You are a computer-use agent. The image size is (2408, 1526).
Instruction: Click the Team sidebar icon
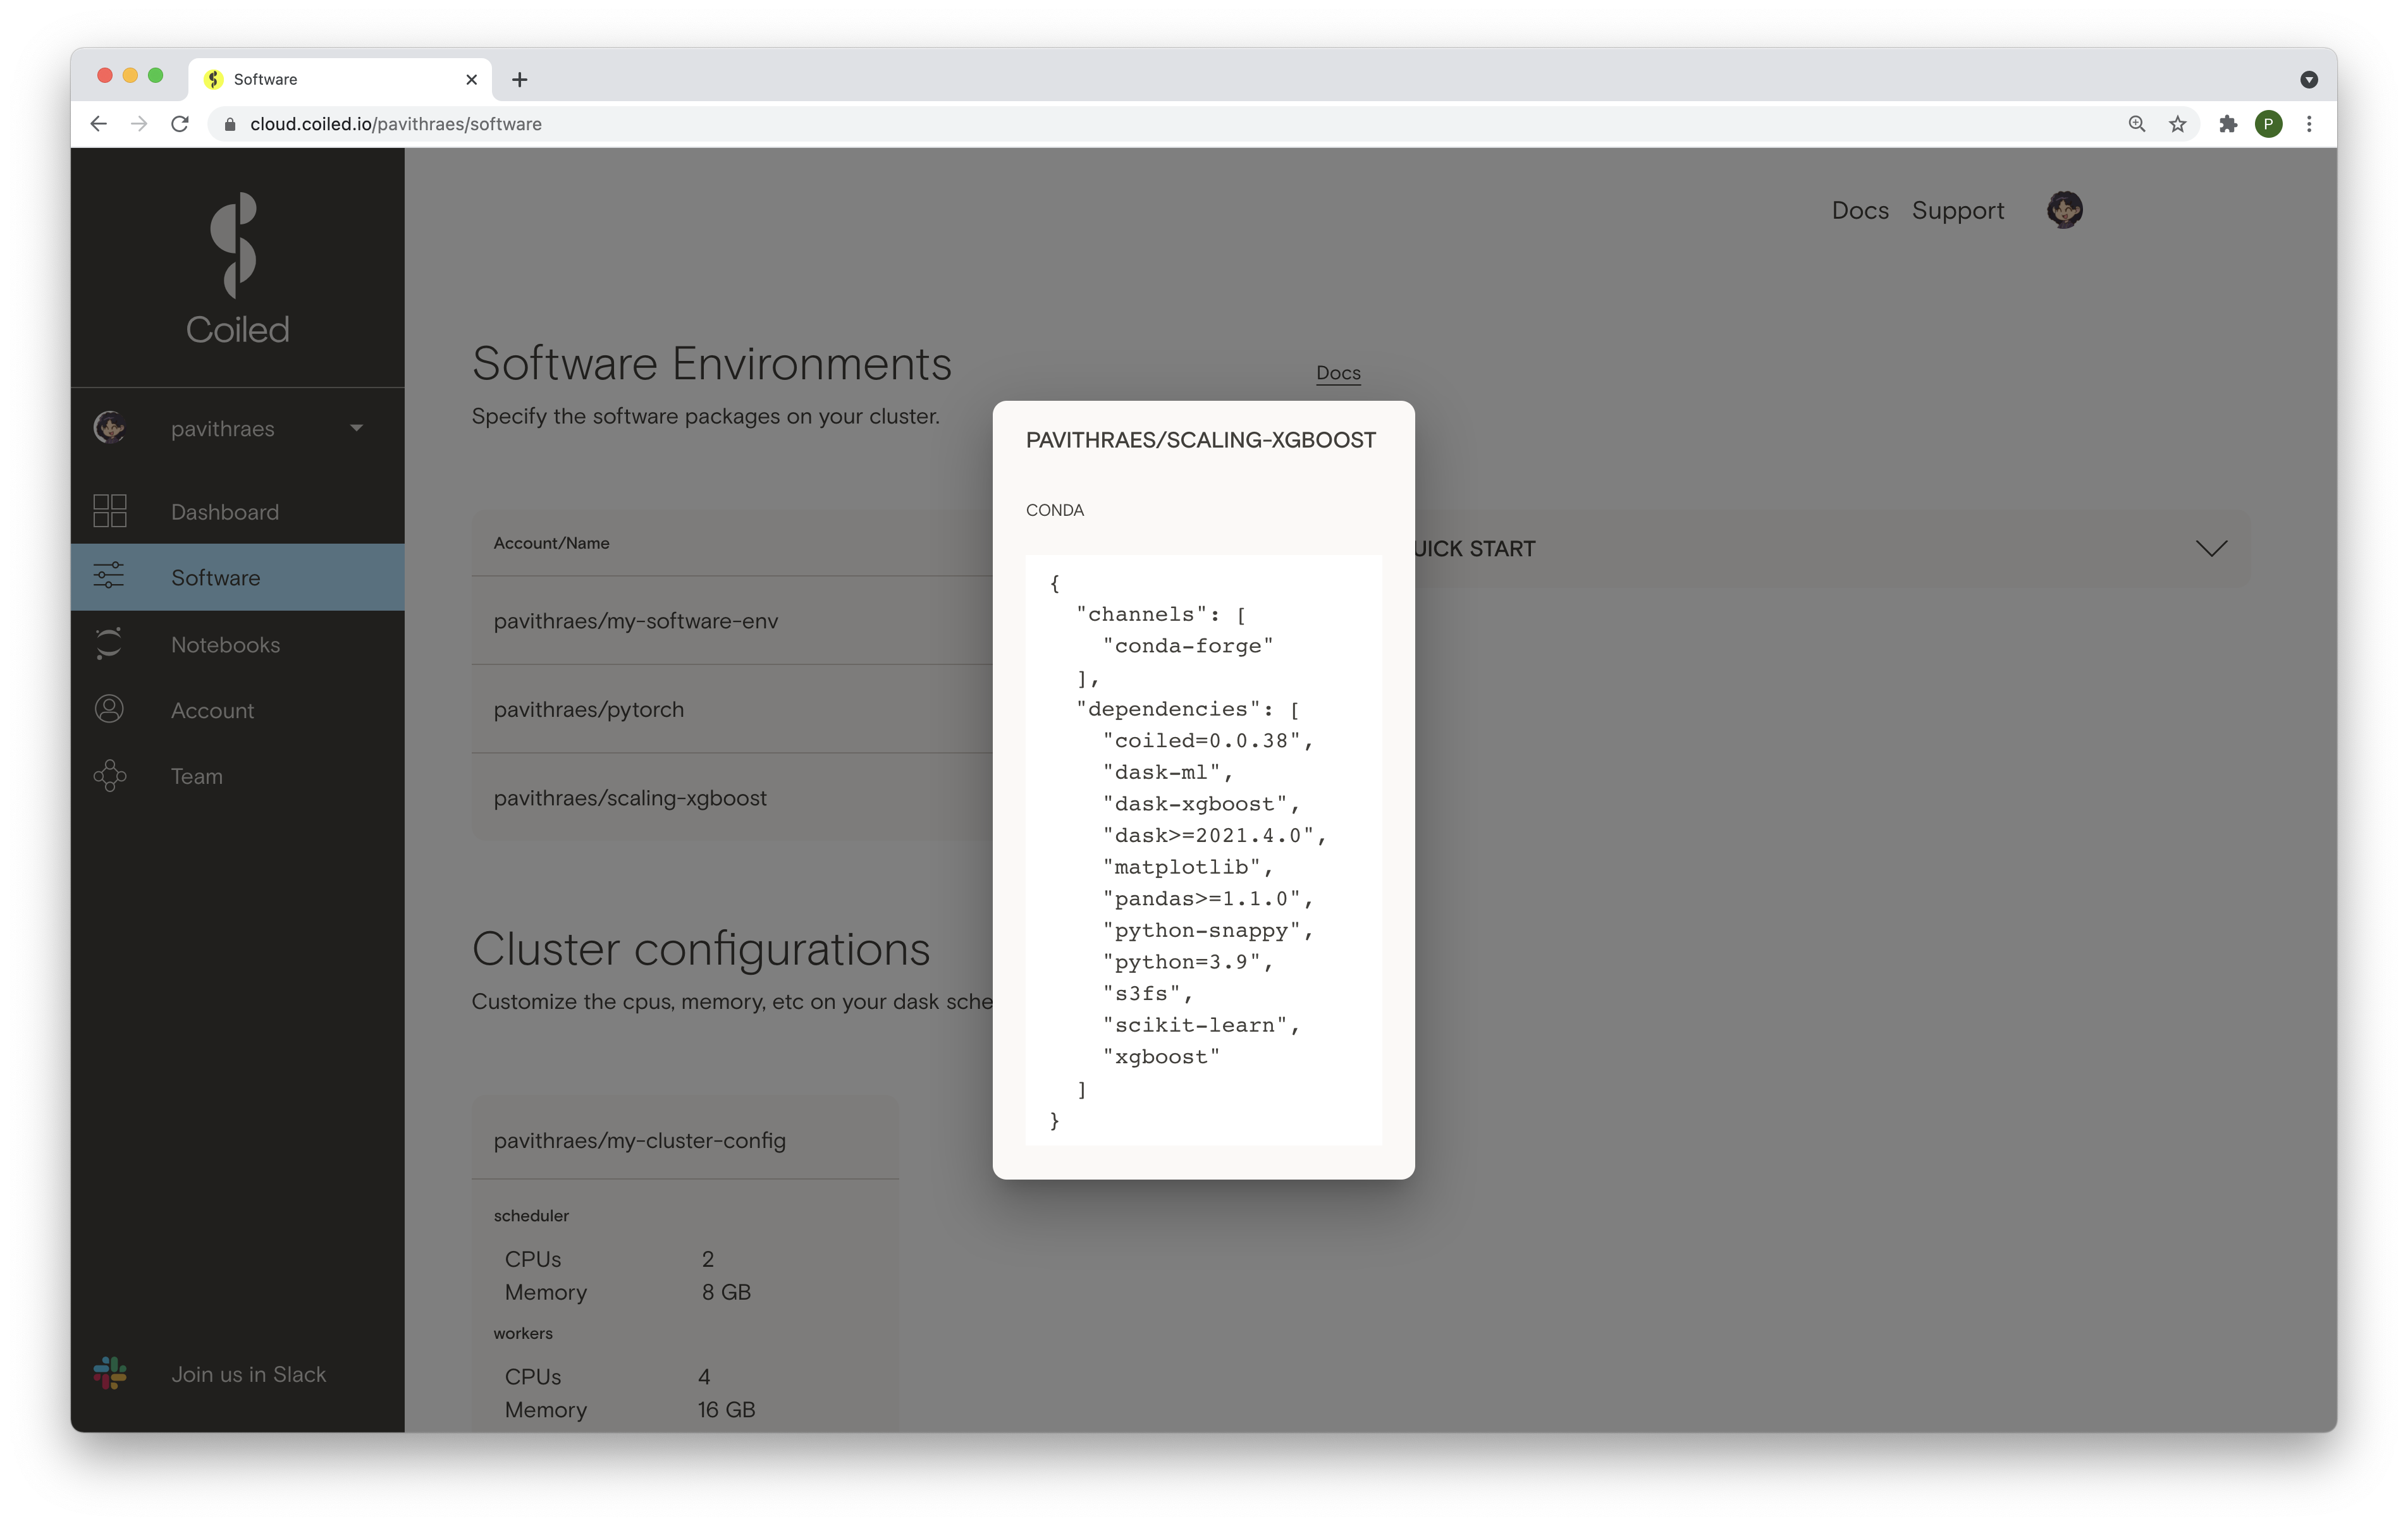[x=109, y=776]
